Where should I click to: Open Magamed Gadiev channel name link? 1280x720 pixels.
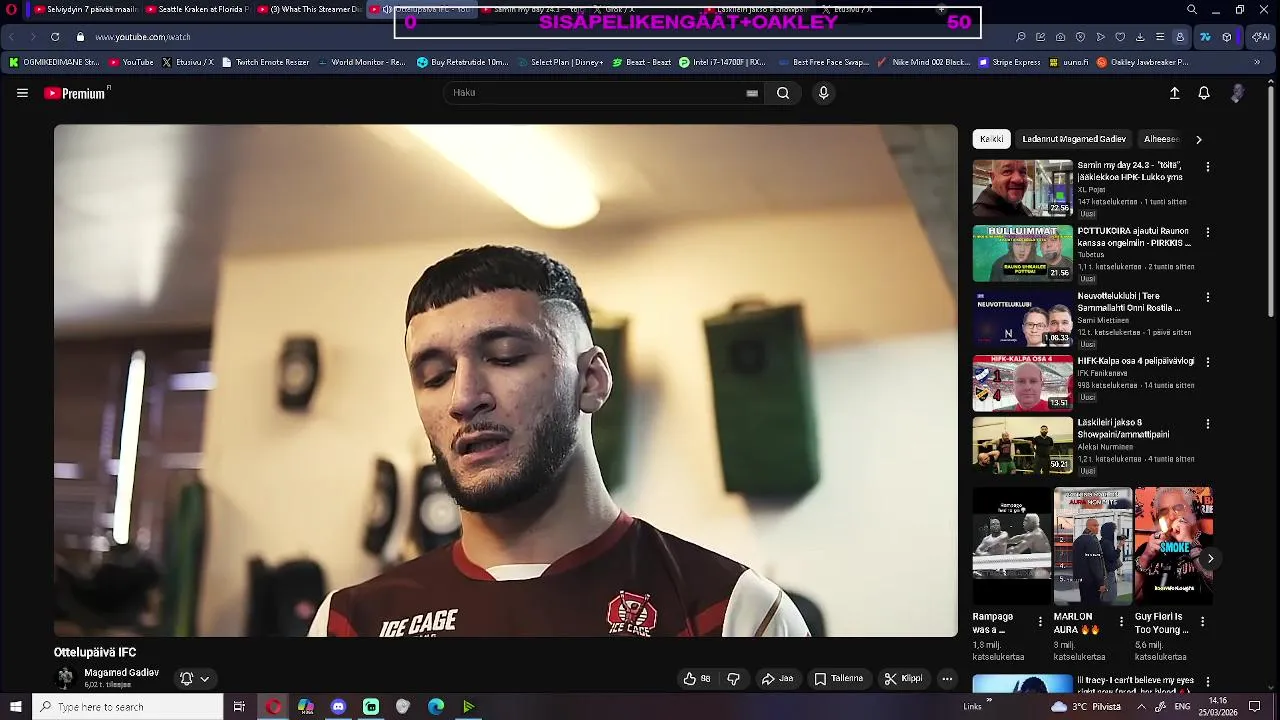point(121,673)
